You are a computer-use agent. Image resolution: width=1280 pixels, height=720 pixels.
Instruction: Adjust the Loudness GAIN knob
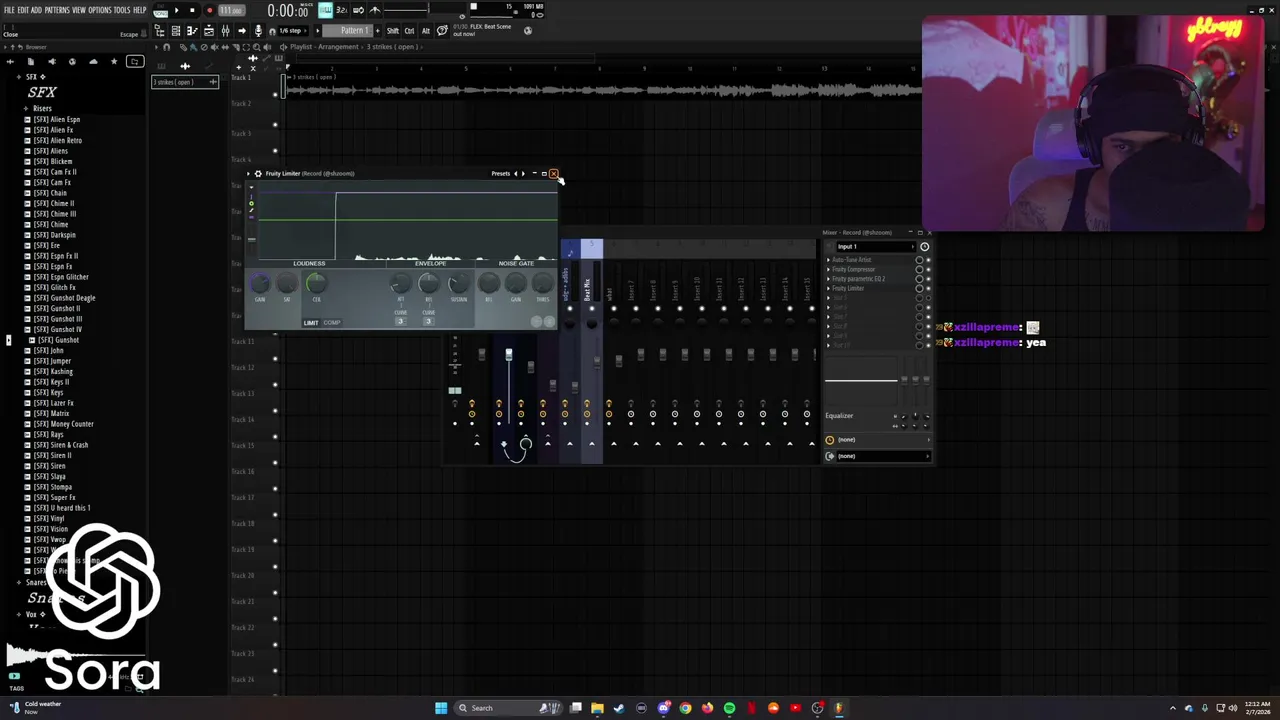pyautogui.click(x=260, y=283)
